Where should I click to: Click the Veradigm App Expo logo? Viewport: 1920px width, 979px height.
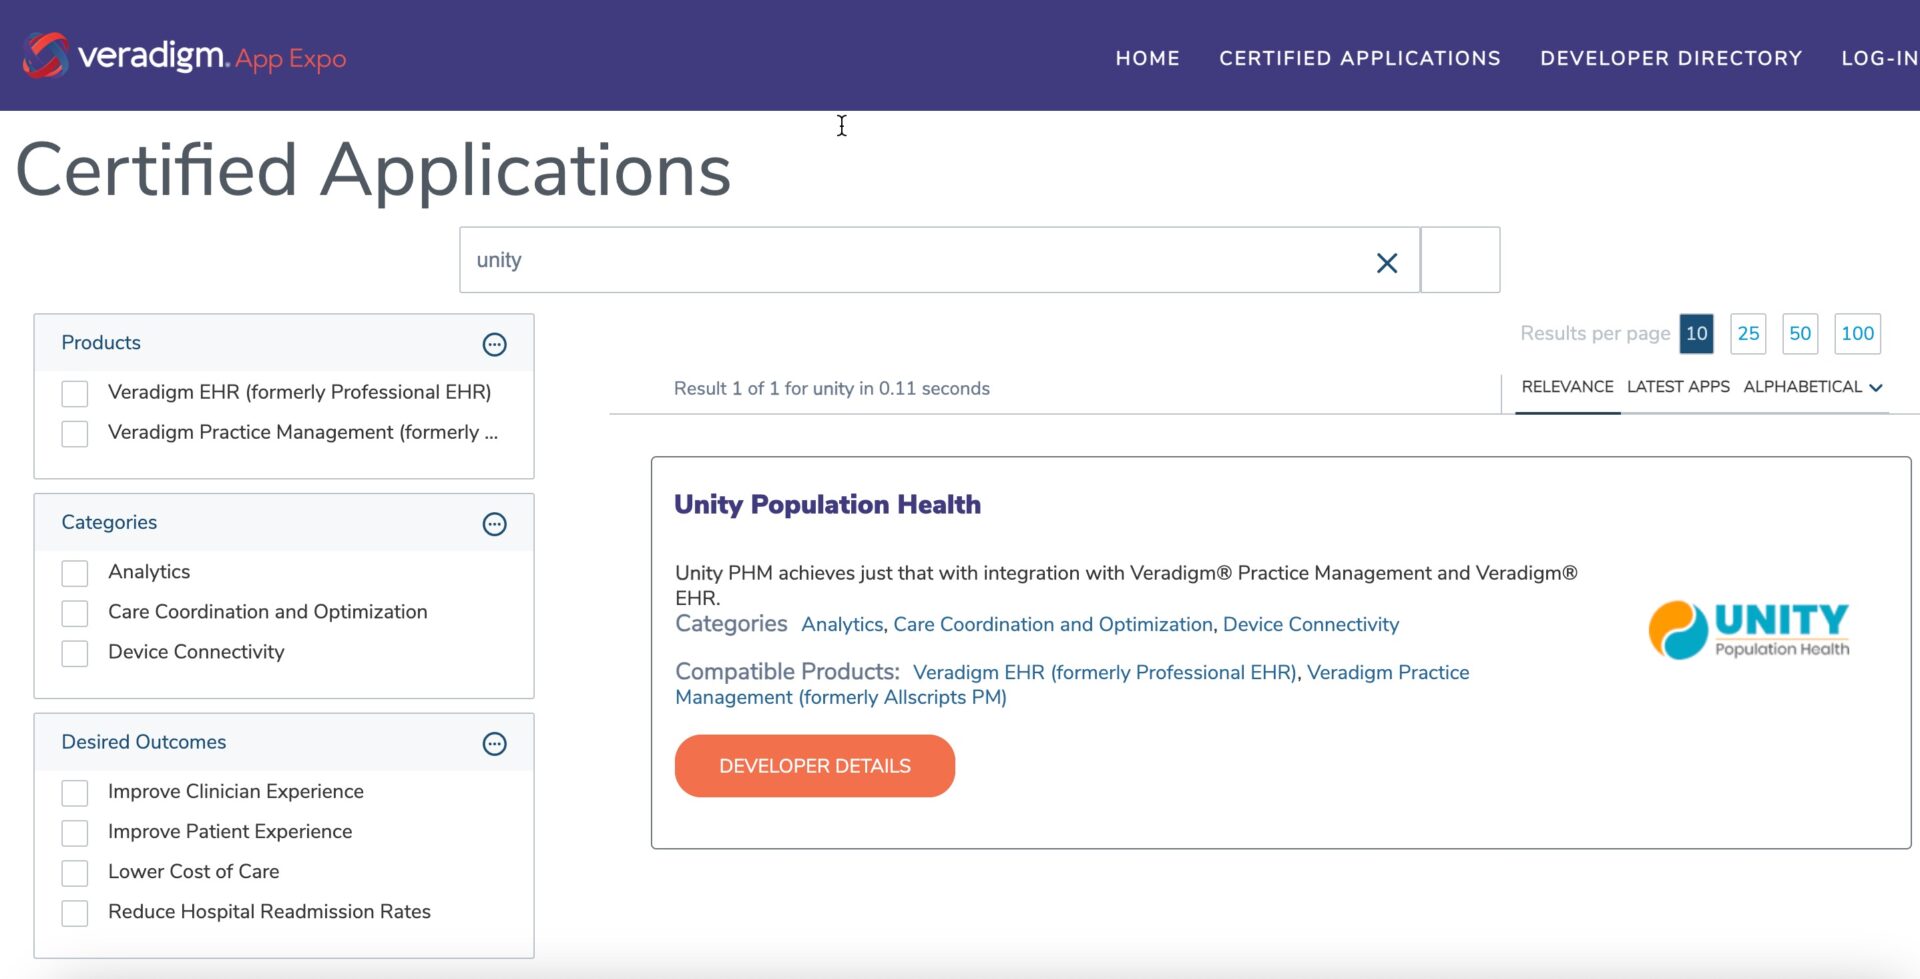click(185, 56)
